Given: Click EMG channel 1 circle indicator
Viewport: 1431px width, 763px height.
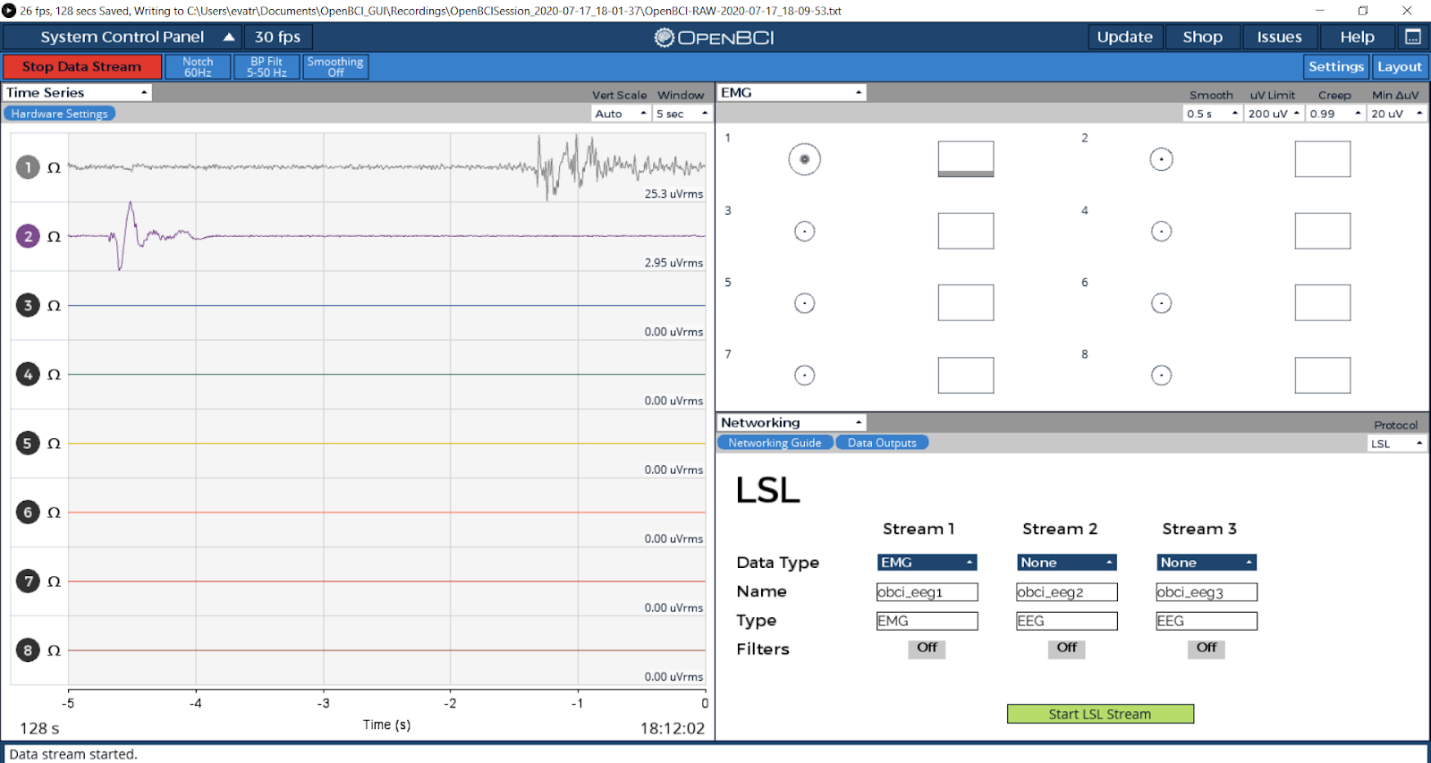Looking at the screenshot, I should pos(804,159).
